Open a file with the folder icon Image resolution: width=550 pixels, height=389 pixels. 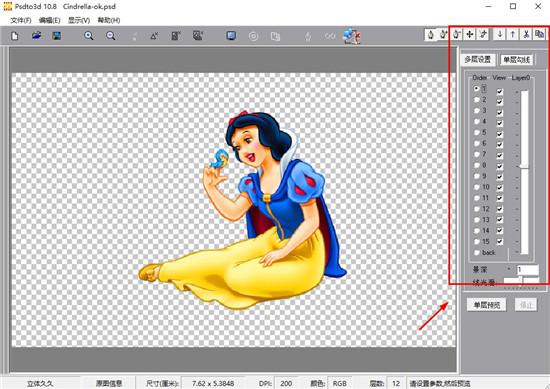click(x=36, y=35)
